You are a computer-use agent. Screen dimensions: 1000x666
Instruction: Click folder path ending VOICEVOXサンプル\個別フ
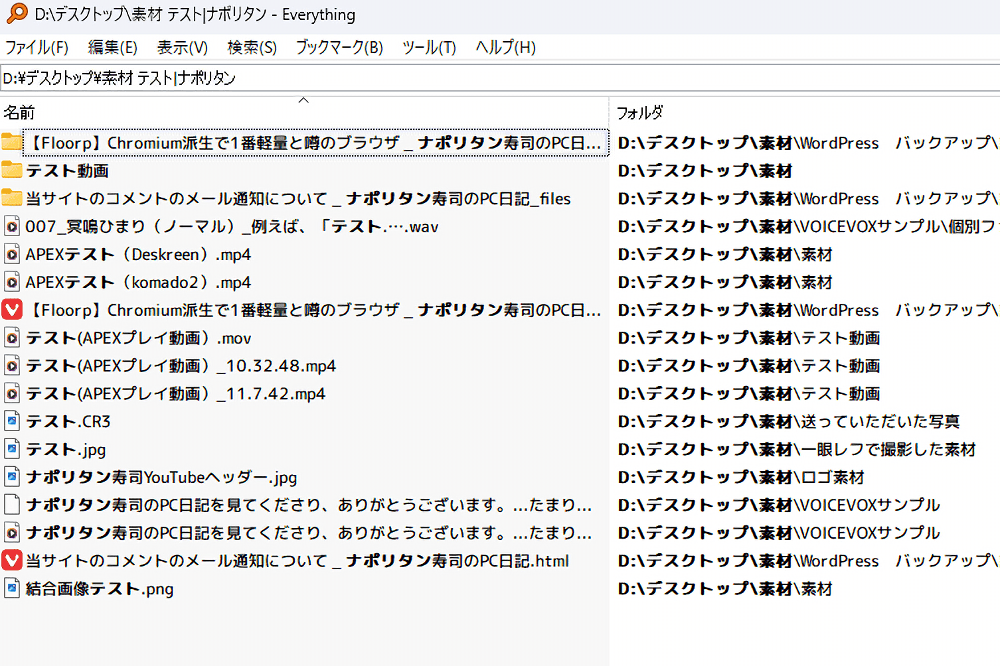(x=809, y=226)
